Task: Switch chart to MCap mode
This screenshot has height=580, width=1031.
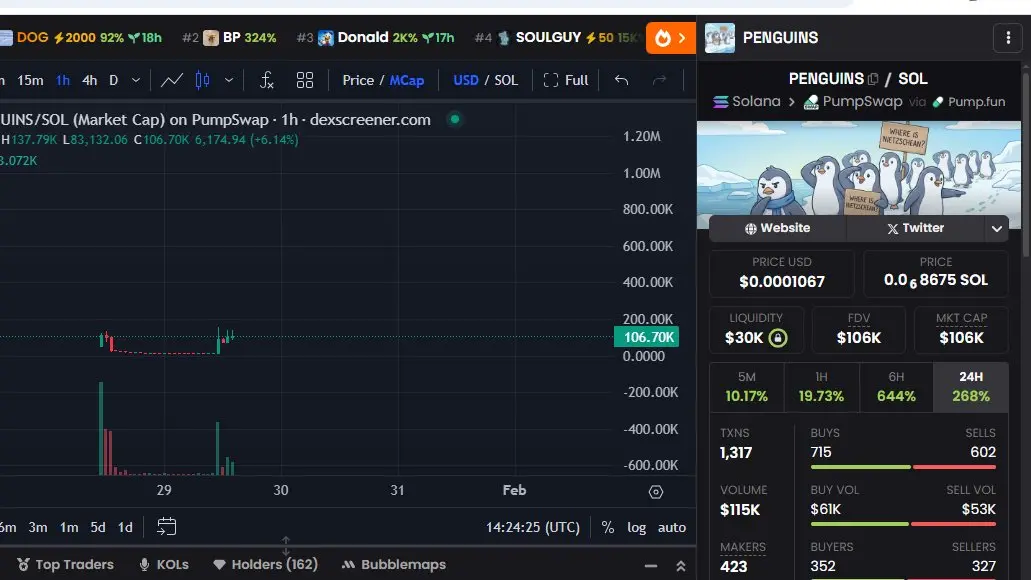Action: click(406, 80)
